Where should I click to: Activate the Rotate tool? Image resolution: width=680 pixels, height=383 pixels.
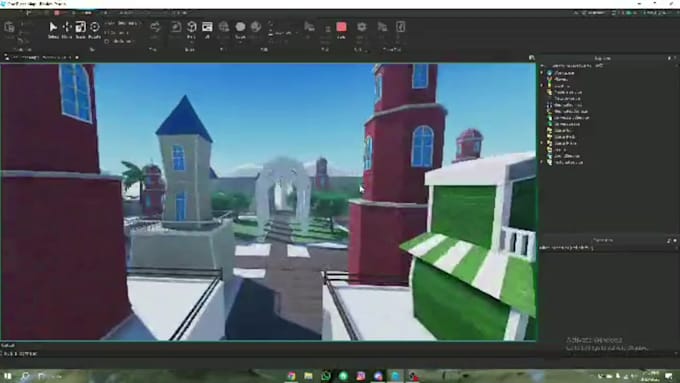tap(95, 29)
